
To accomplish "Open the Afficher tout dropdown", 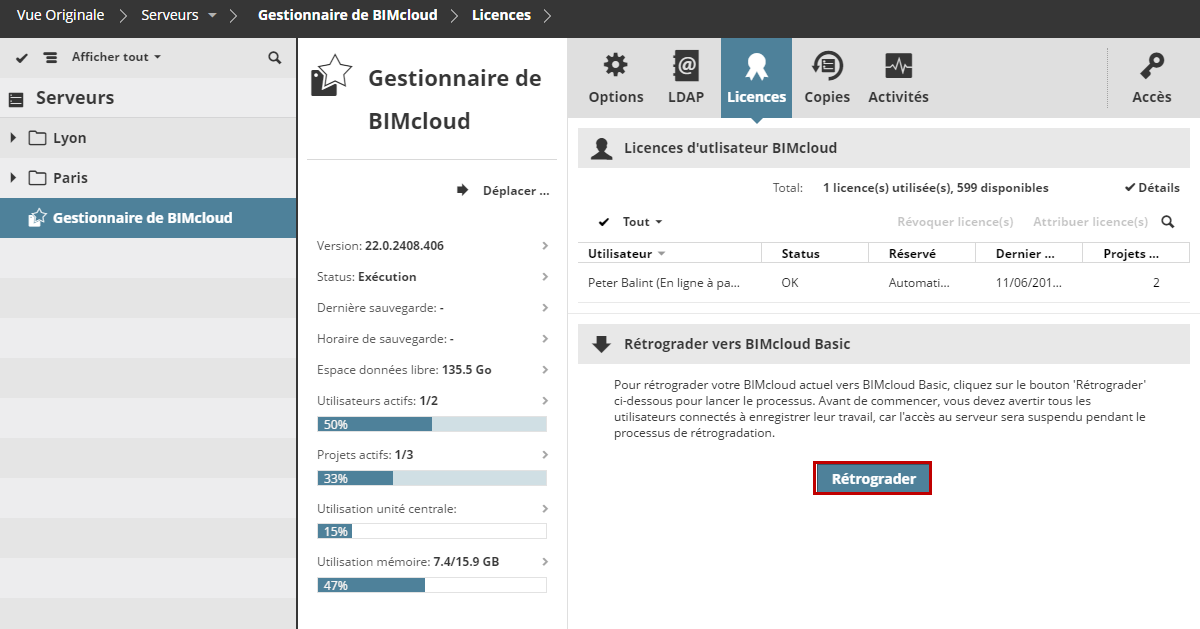I will coord(116,57).
